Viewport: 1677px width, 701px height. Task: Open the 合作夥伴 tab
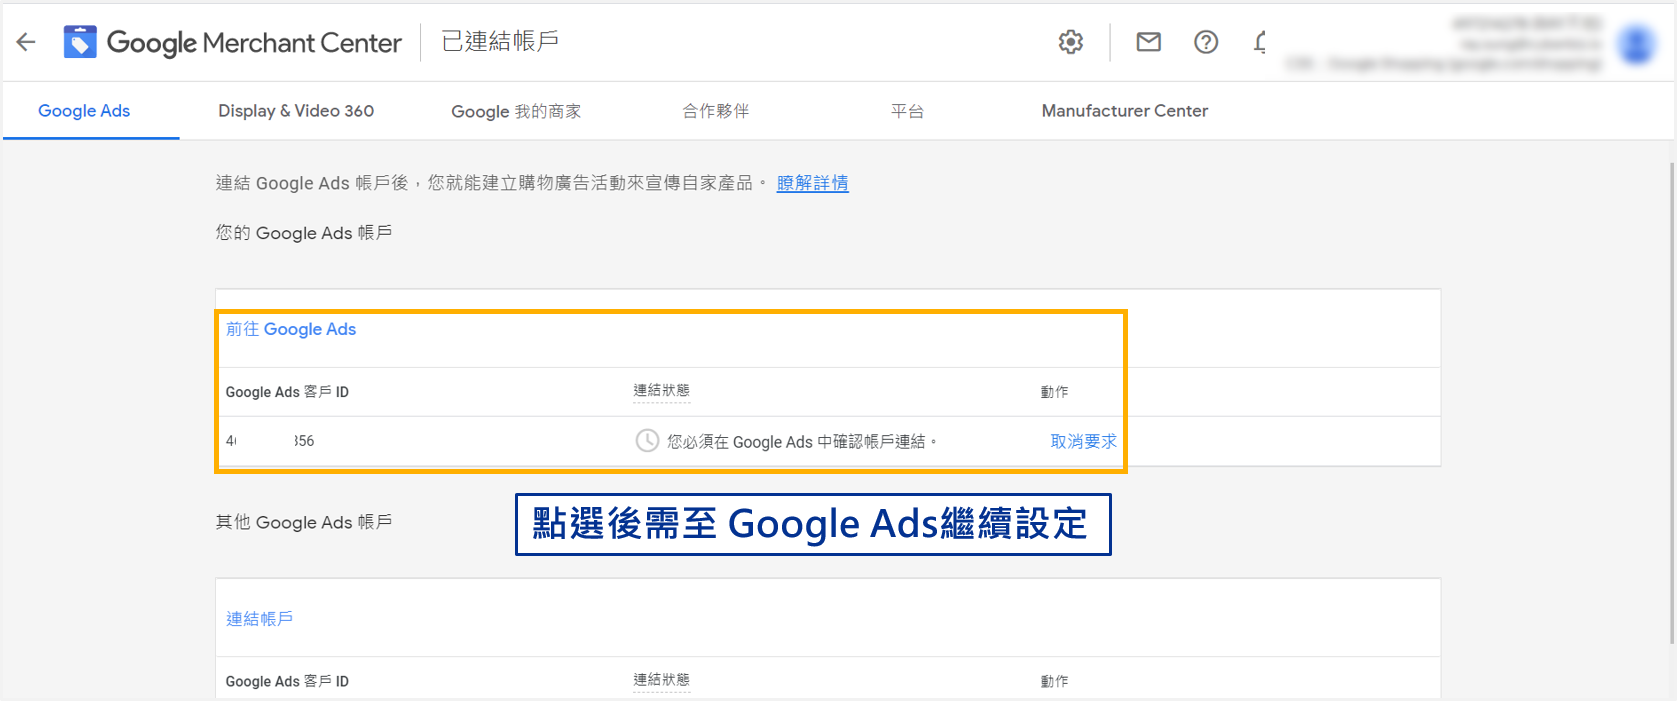[x=716, y=111]
